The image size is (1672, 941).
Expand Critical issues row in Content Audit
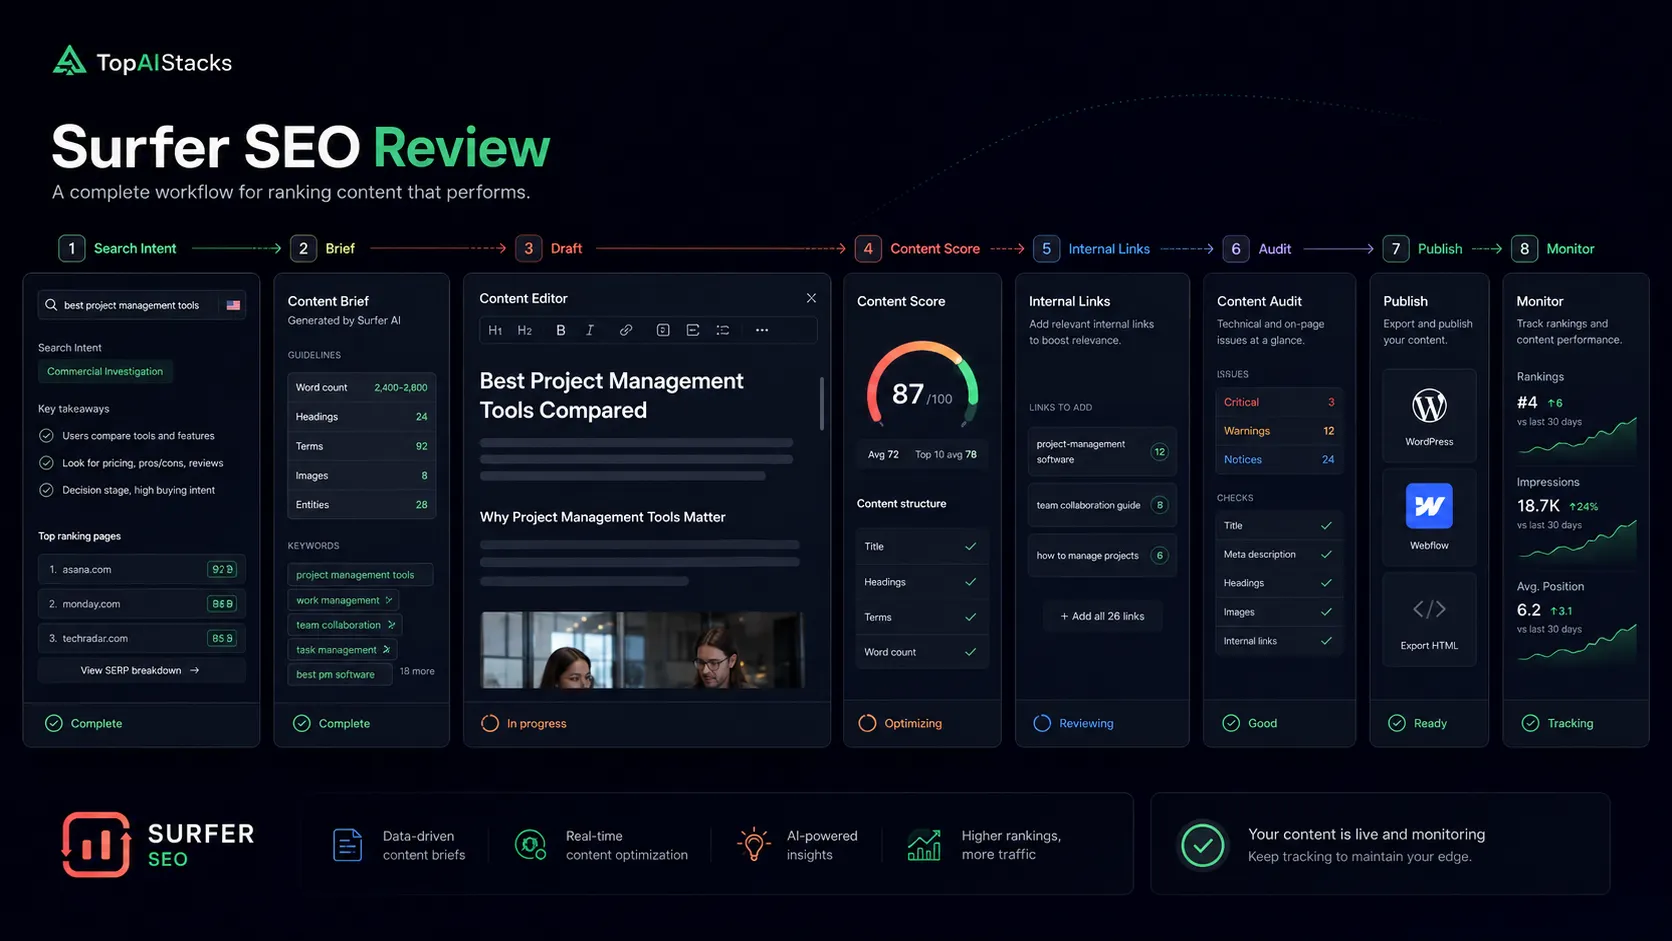coord(1279,402)
